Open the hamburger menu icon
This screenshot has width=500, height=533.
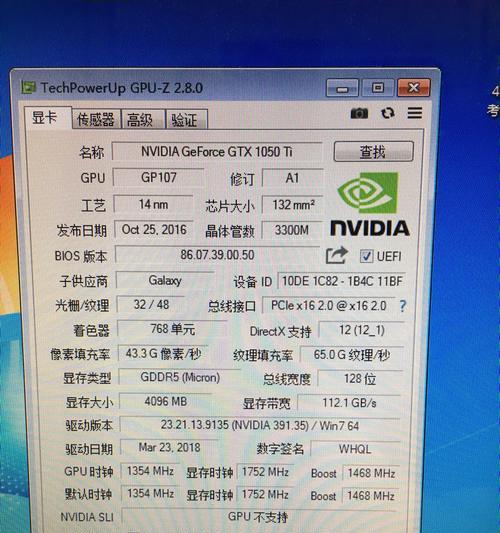pyautogui.click(x=415, y=113)
